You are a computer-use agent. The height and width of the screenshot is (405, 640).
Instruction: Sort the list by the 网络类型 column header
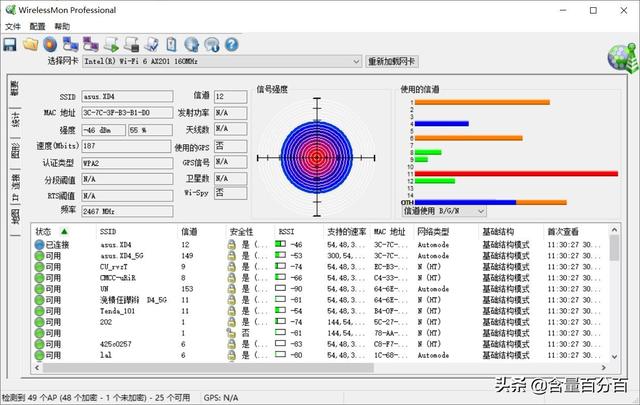coord(445,231)
